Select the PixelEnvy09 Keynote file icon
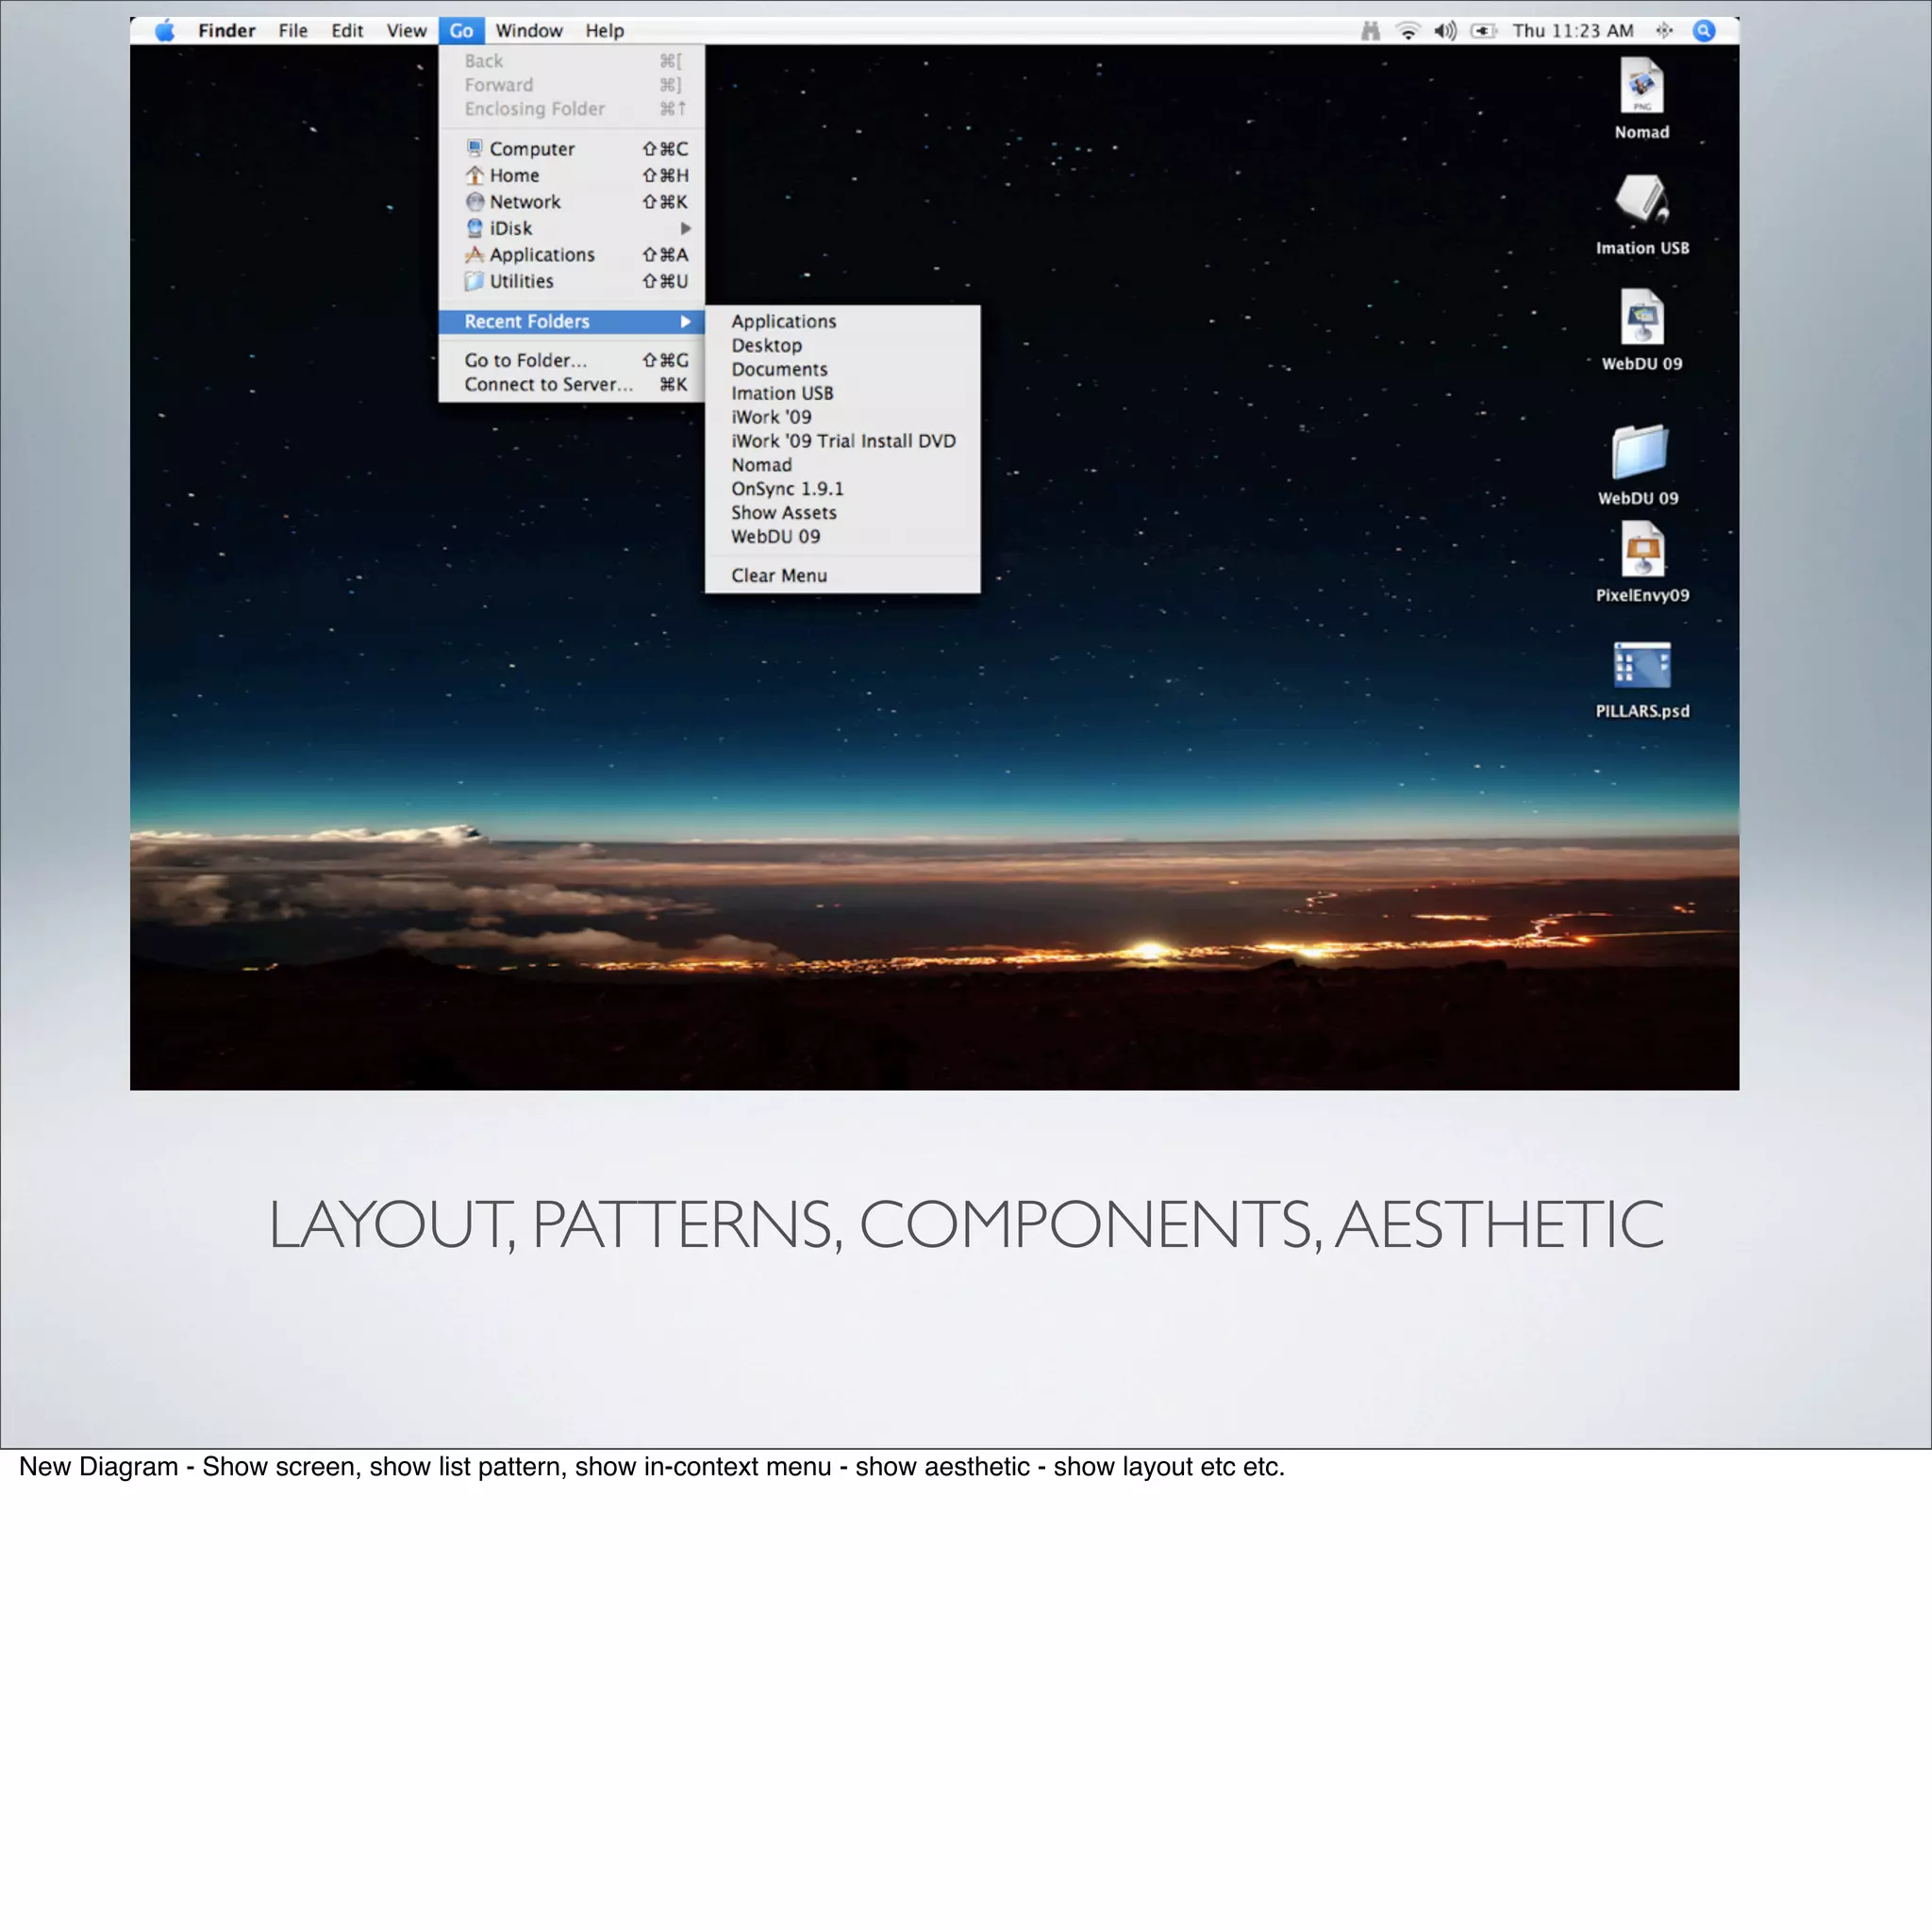This screenshot has width=1932, height=1930. 1642,550
